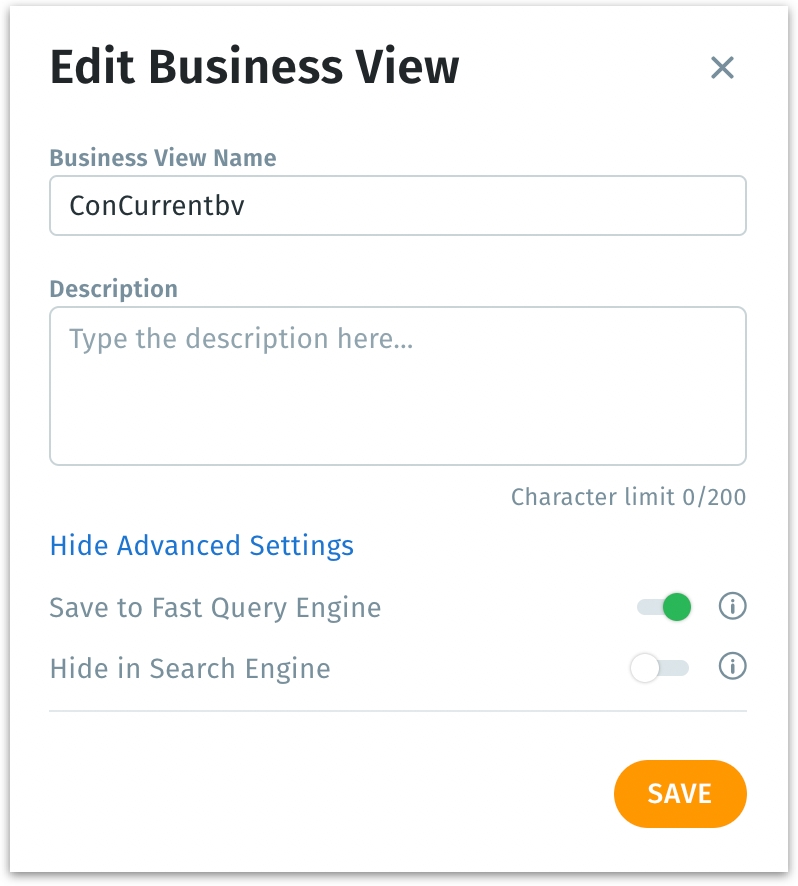Open info icon for Save to Fast Query Engine
The image size is (798, 886).
pyautogui.click(x=733, y=606)
